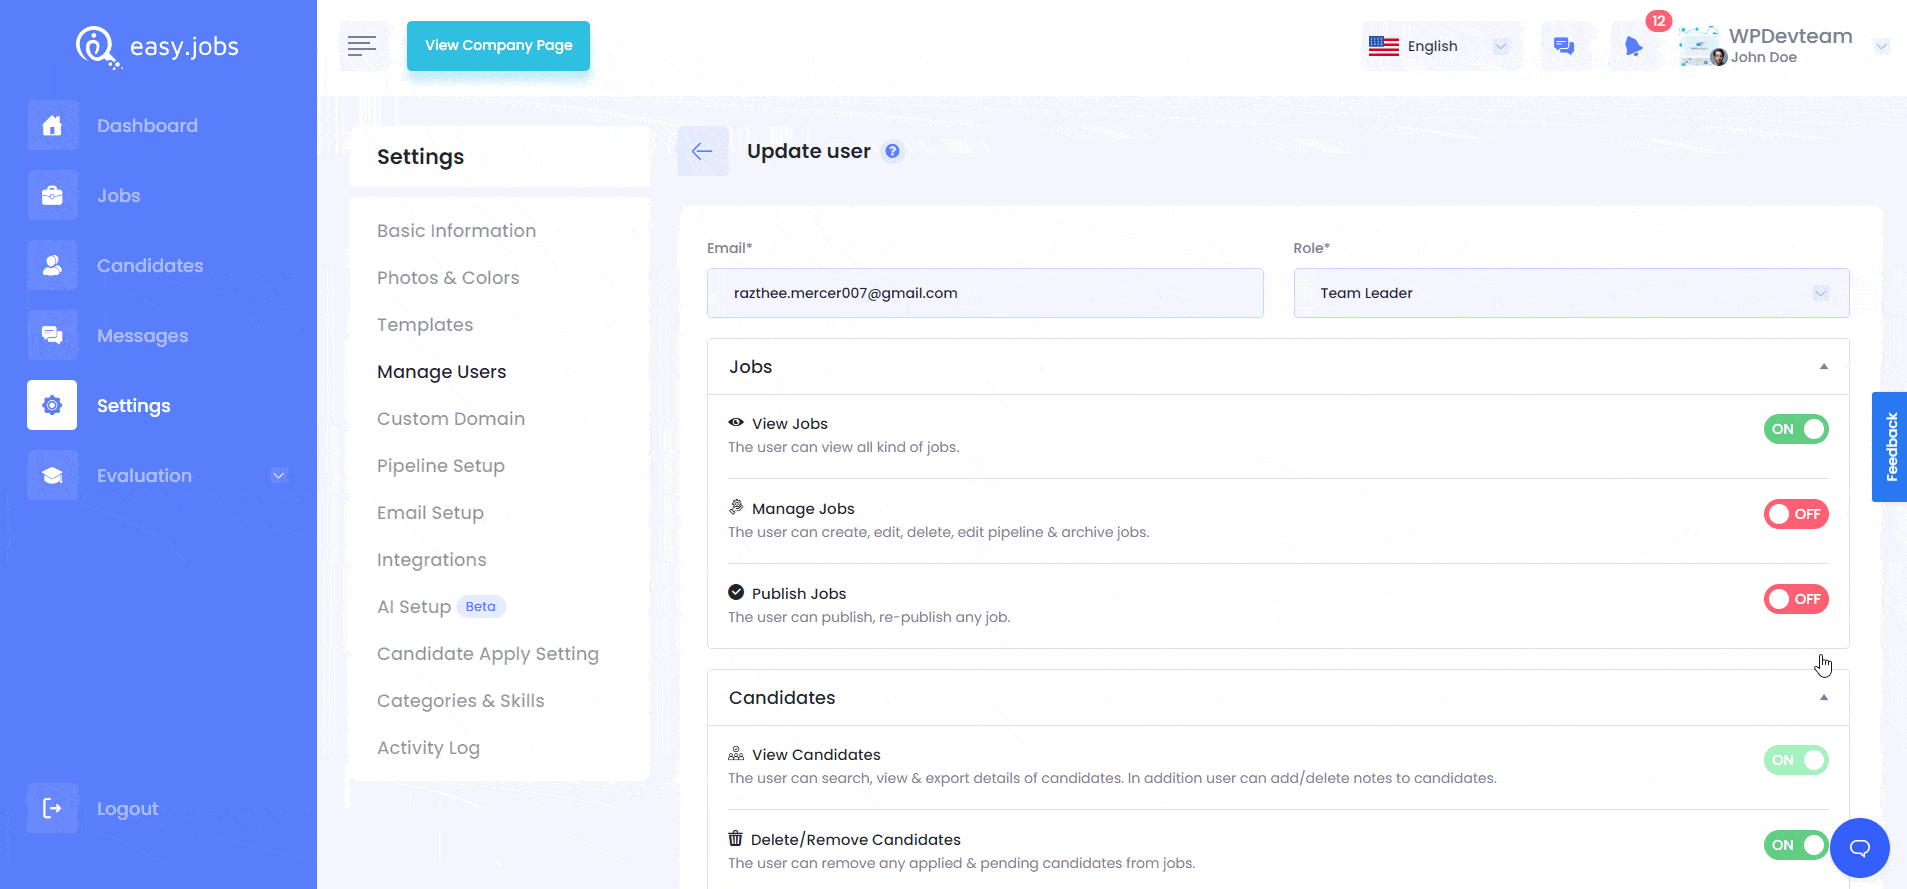The image size is (1907, 889).
Task: Select Manage Users settings
Action: pos(441,372)
